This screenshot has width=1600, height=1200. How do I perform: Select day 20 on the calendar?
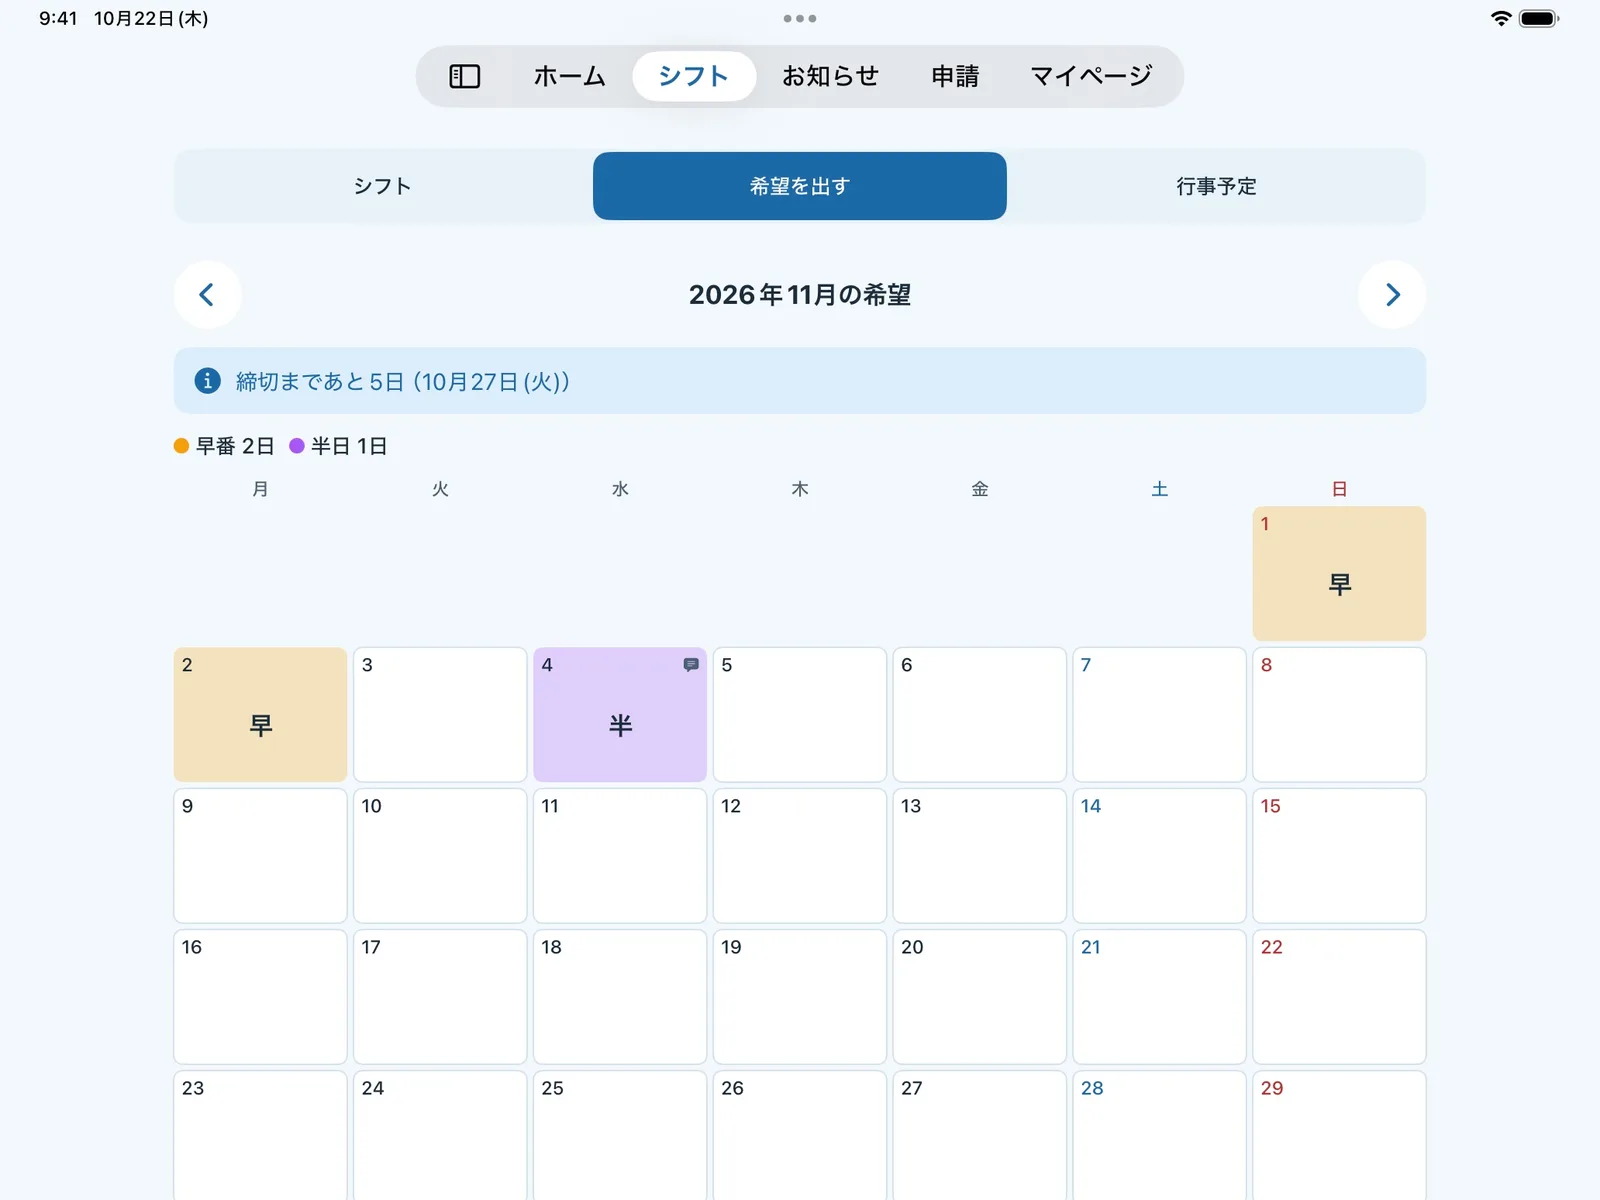(979, 996)
